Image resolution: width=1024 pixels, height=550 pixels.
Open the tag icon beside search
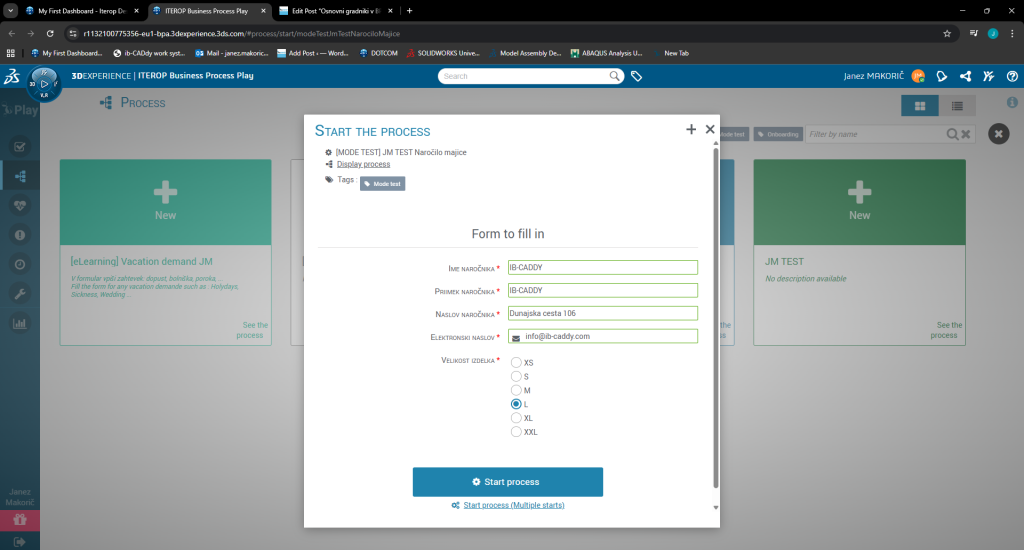coord(636,76)
